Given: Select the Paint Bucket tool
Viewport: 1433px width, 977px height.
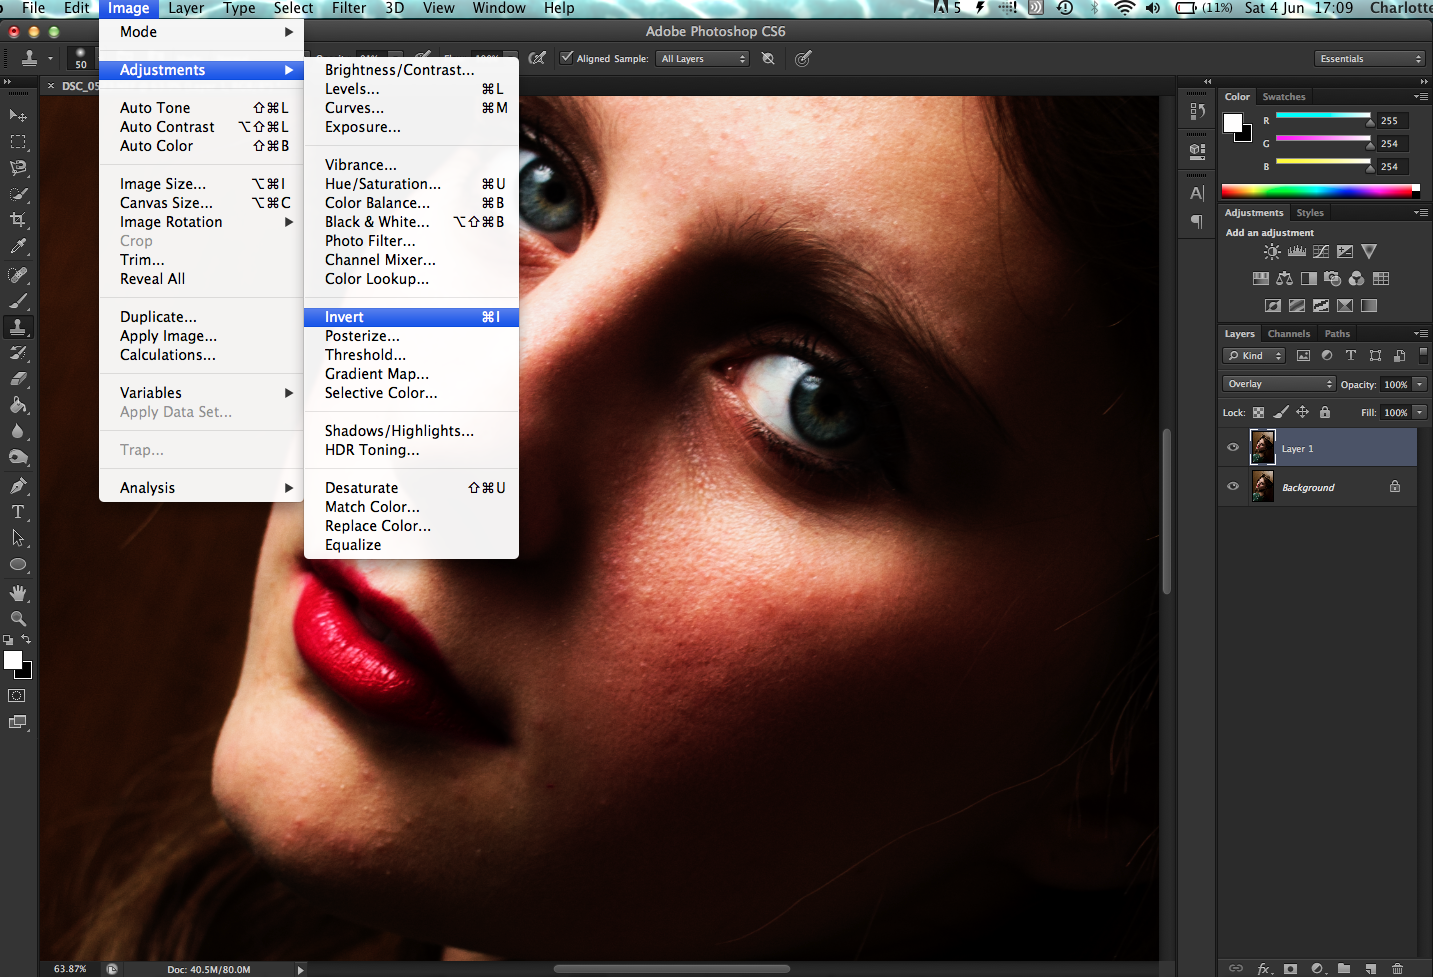Looking at the screenshot, I should click(18, 405).
